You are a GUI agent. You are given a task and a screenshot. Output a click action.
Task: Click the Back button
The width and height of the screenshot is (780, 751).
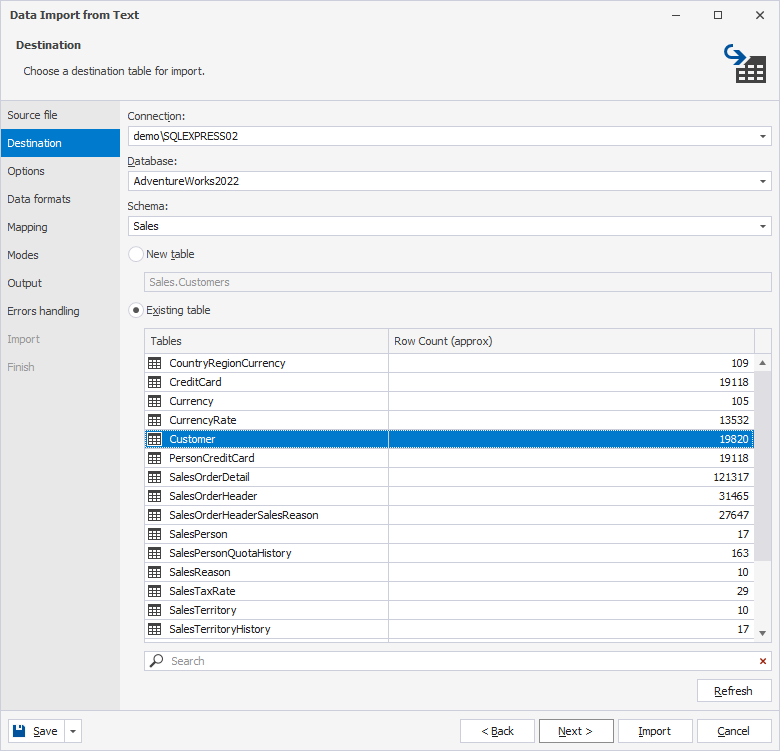[x=497, y=731]
